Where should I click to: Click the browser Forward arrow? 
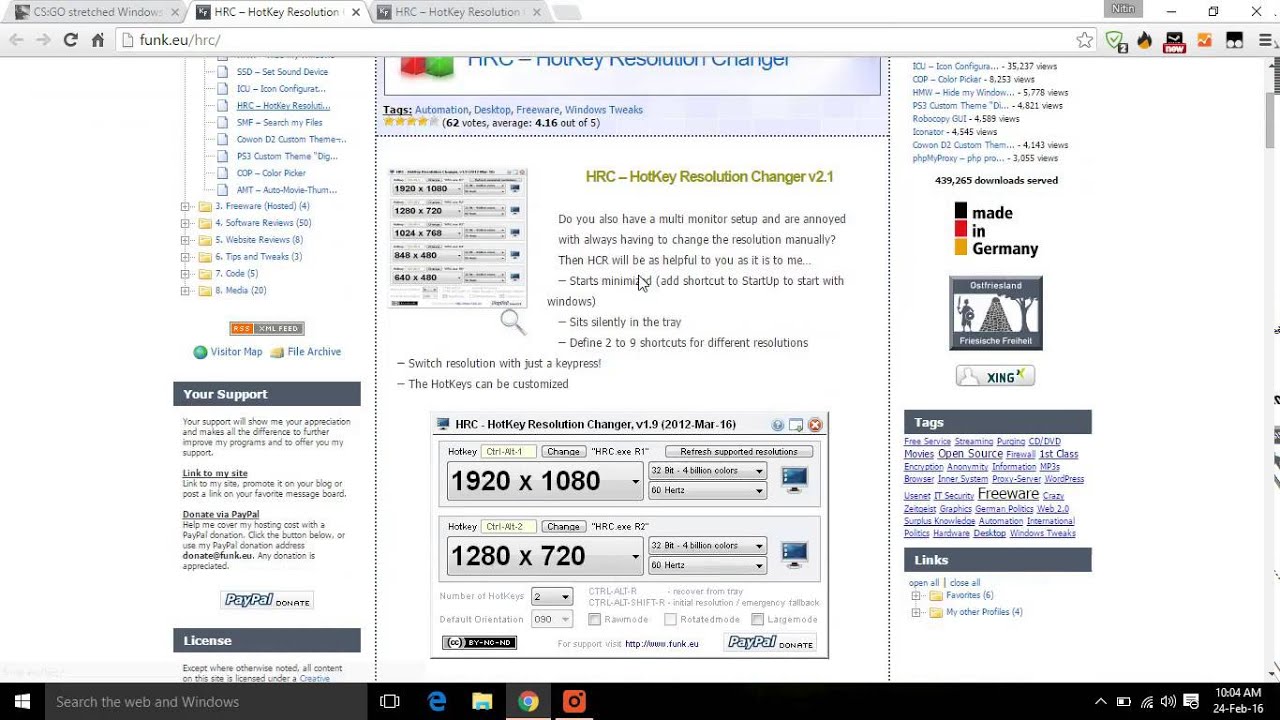click(x=43, y=40)
